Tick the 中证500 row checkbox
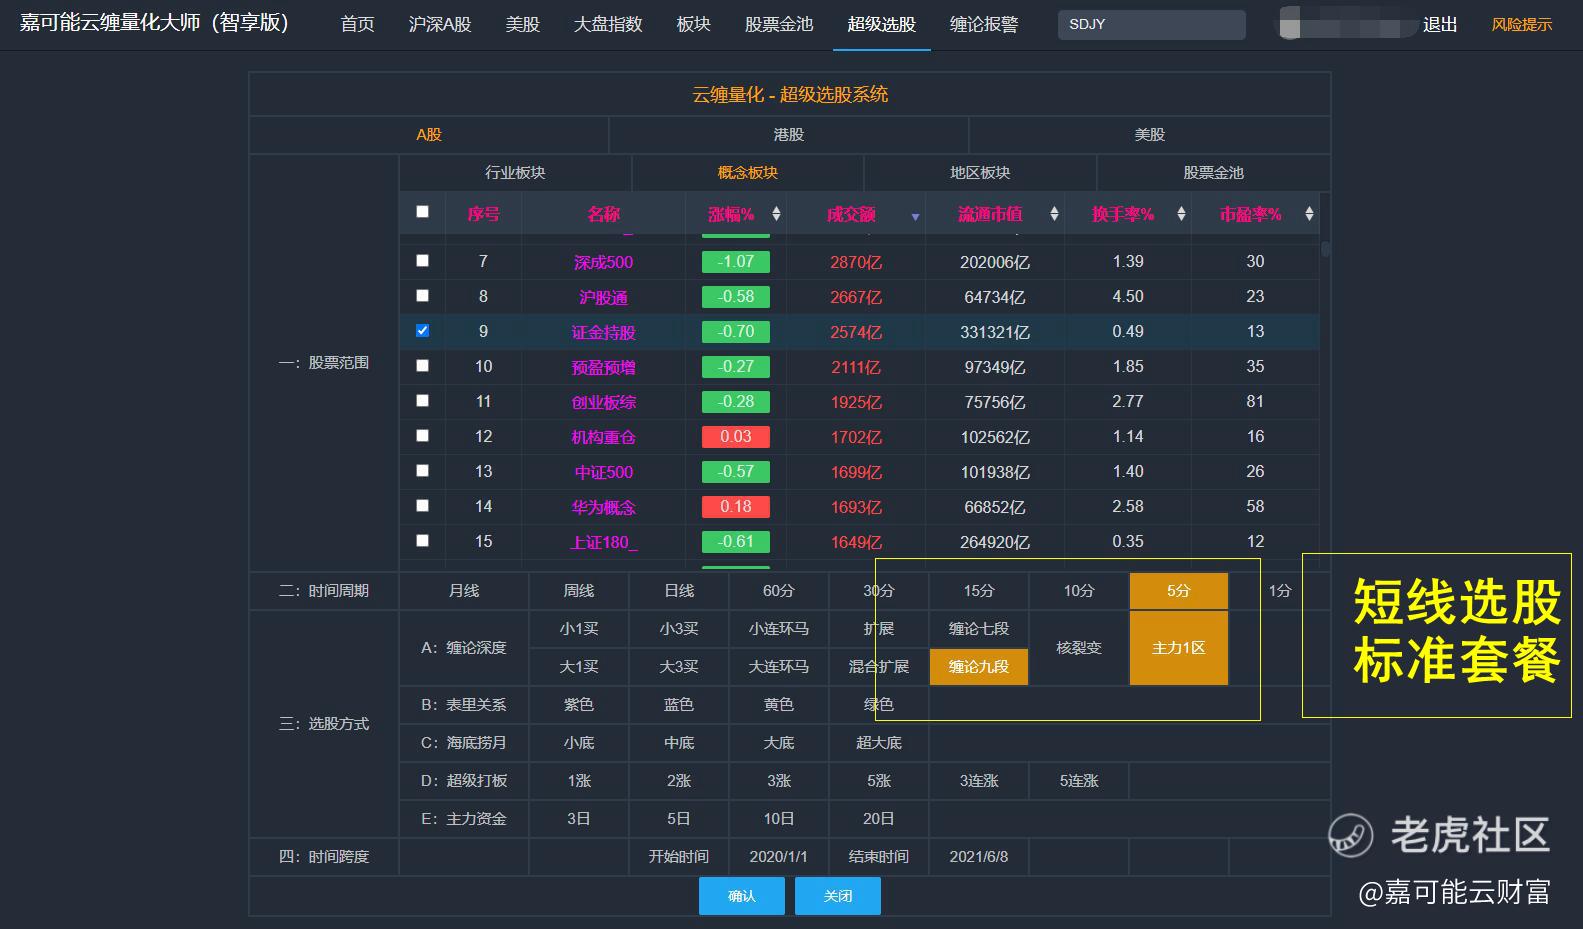This screenshot has width=1583, height=929. (422, 471)
